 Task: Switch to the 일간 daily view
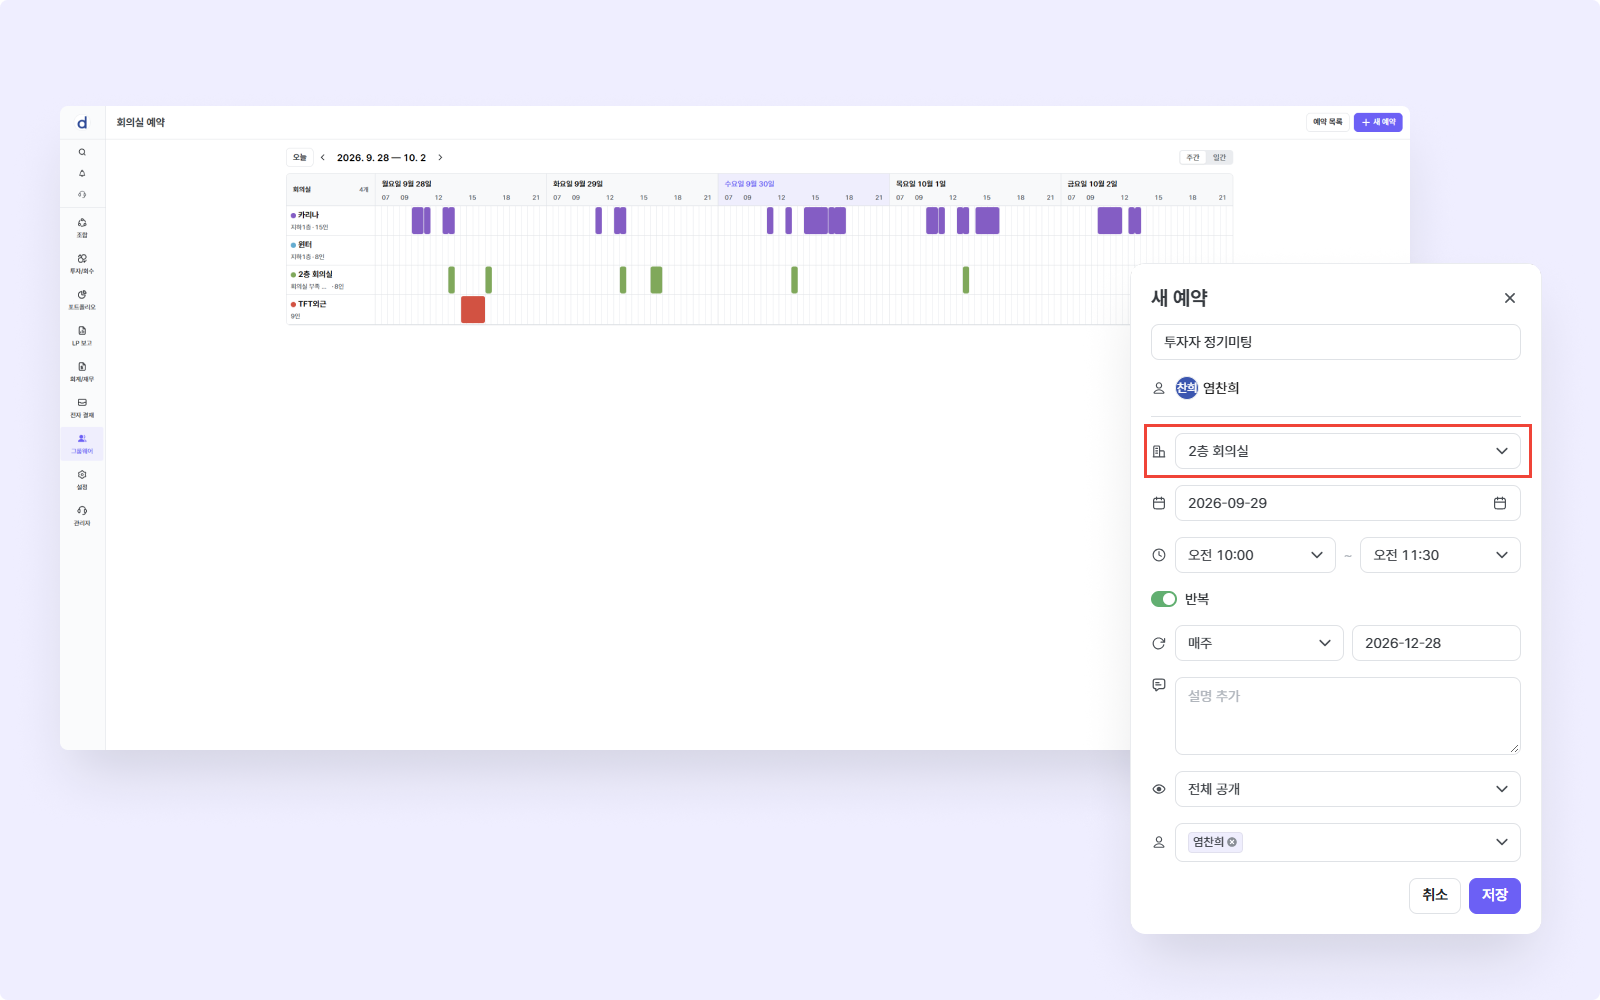pos(1219,157)
